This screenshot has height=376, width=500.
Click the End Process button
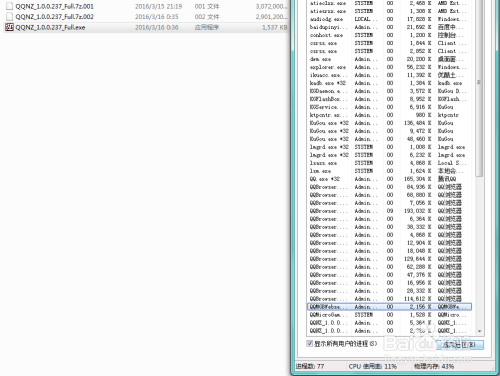pos(460,345)
